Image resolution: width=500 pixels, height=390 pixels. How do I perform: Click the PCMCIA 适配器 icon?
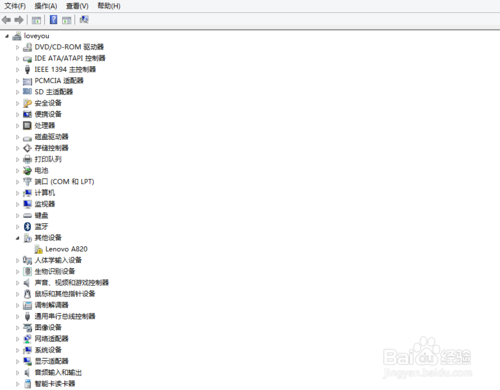(27, 81)
